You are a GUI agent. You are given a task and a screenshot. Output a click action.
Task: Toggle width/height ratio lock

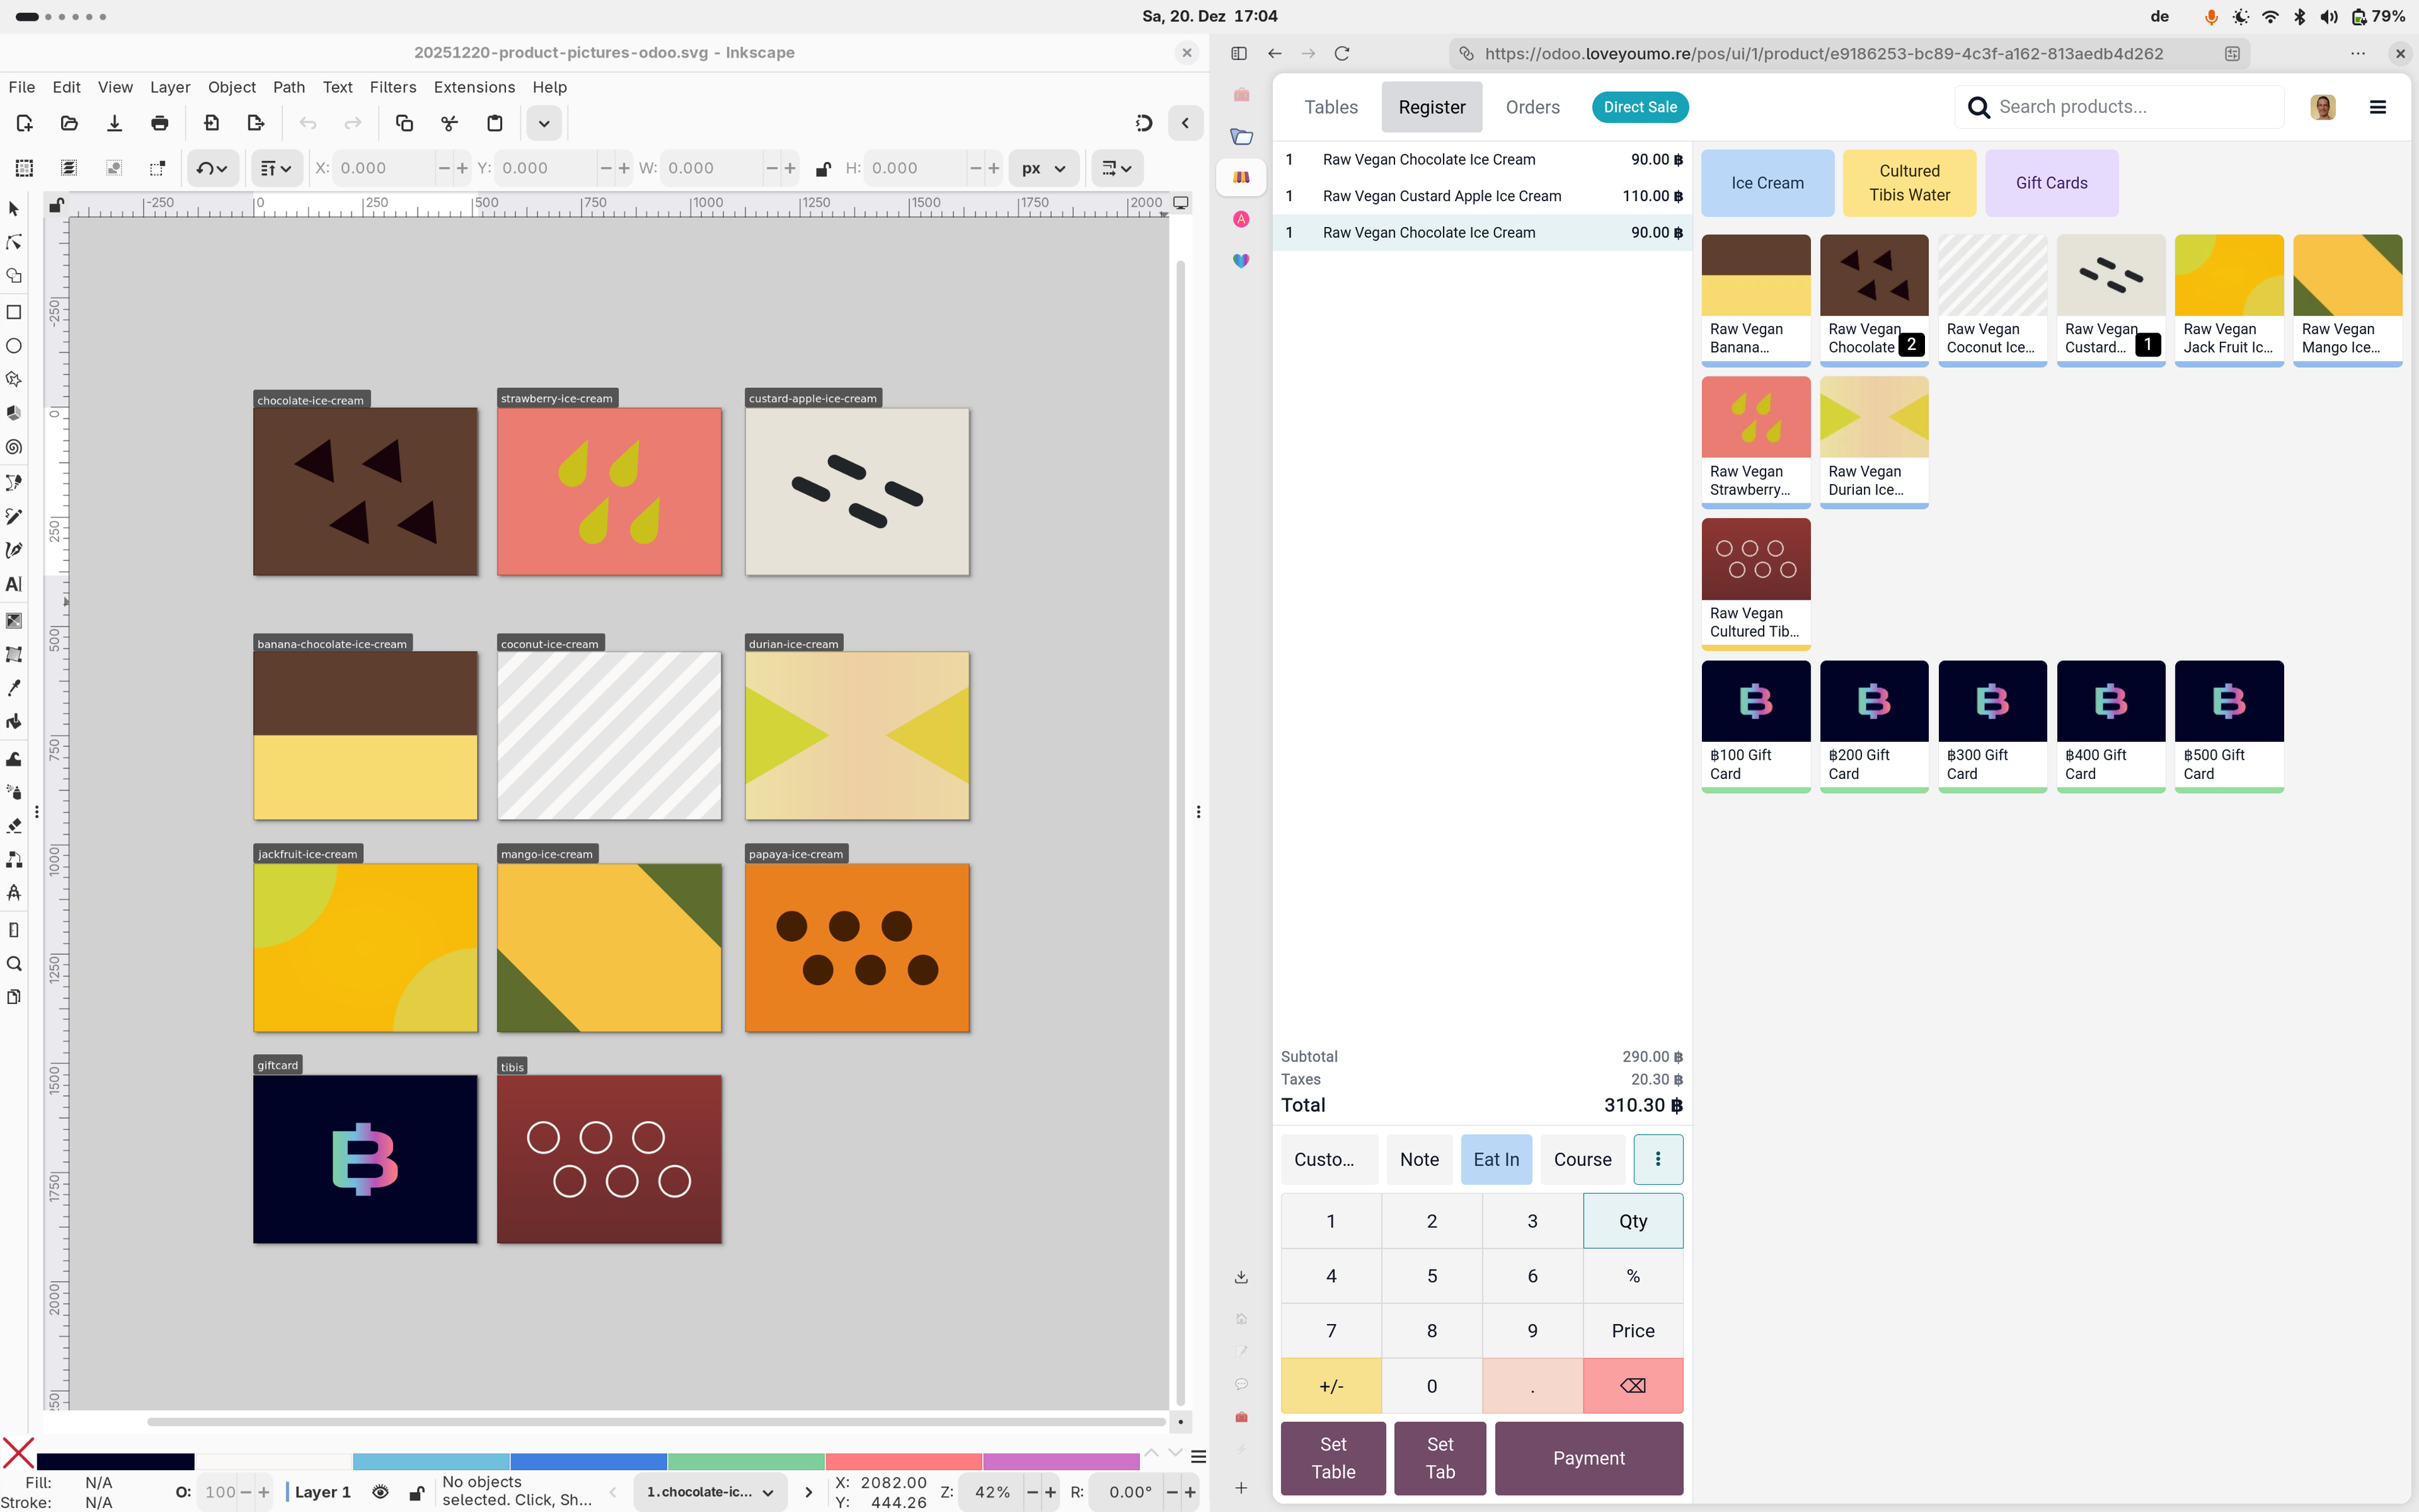822,169
